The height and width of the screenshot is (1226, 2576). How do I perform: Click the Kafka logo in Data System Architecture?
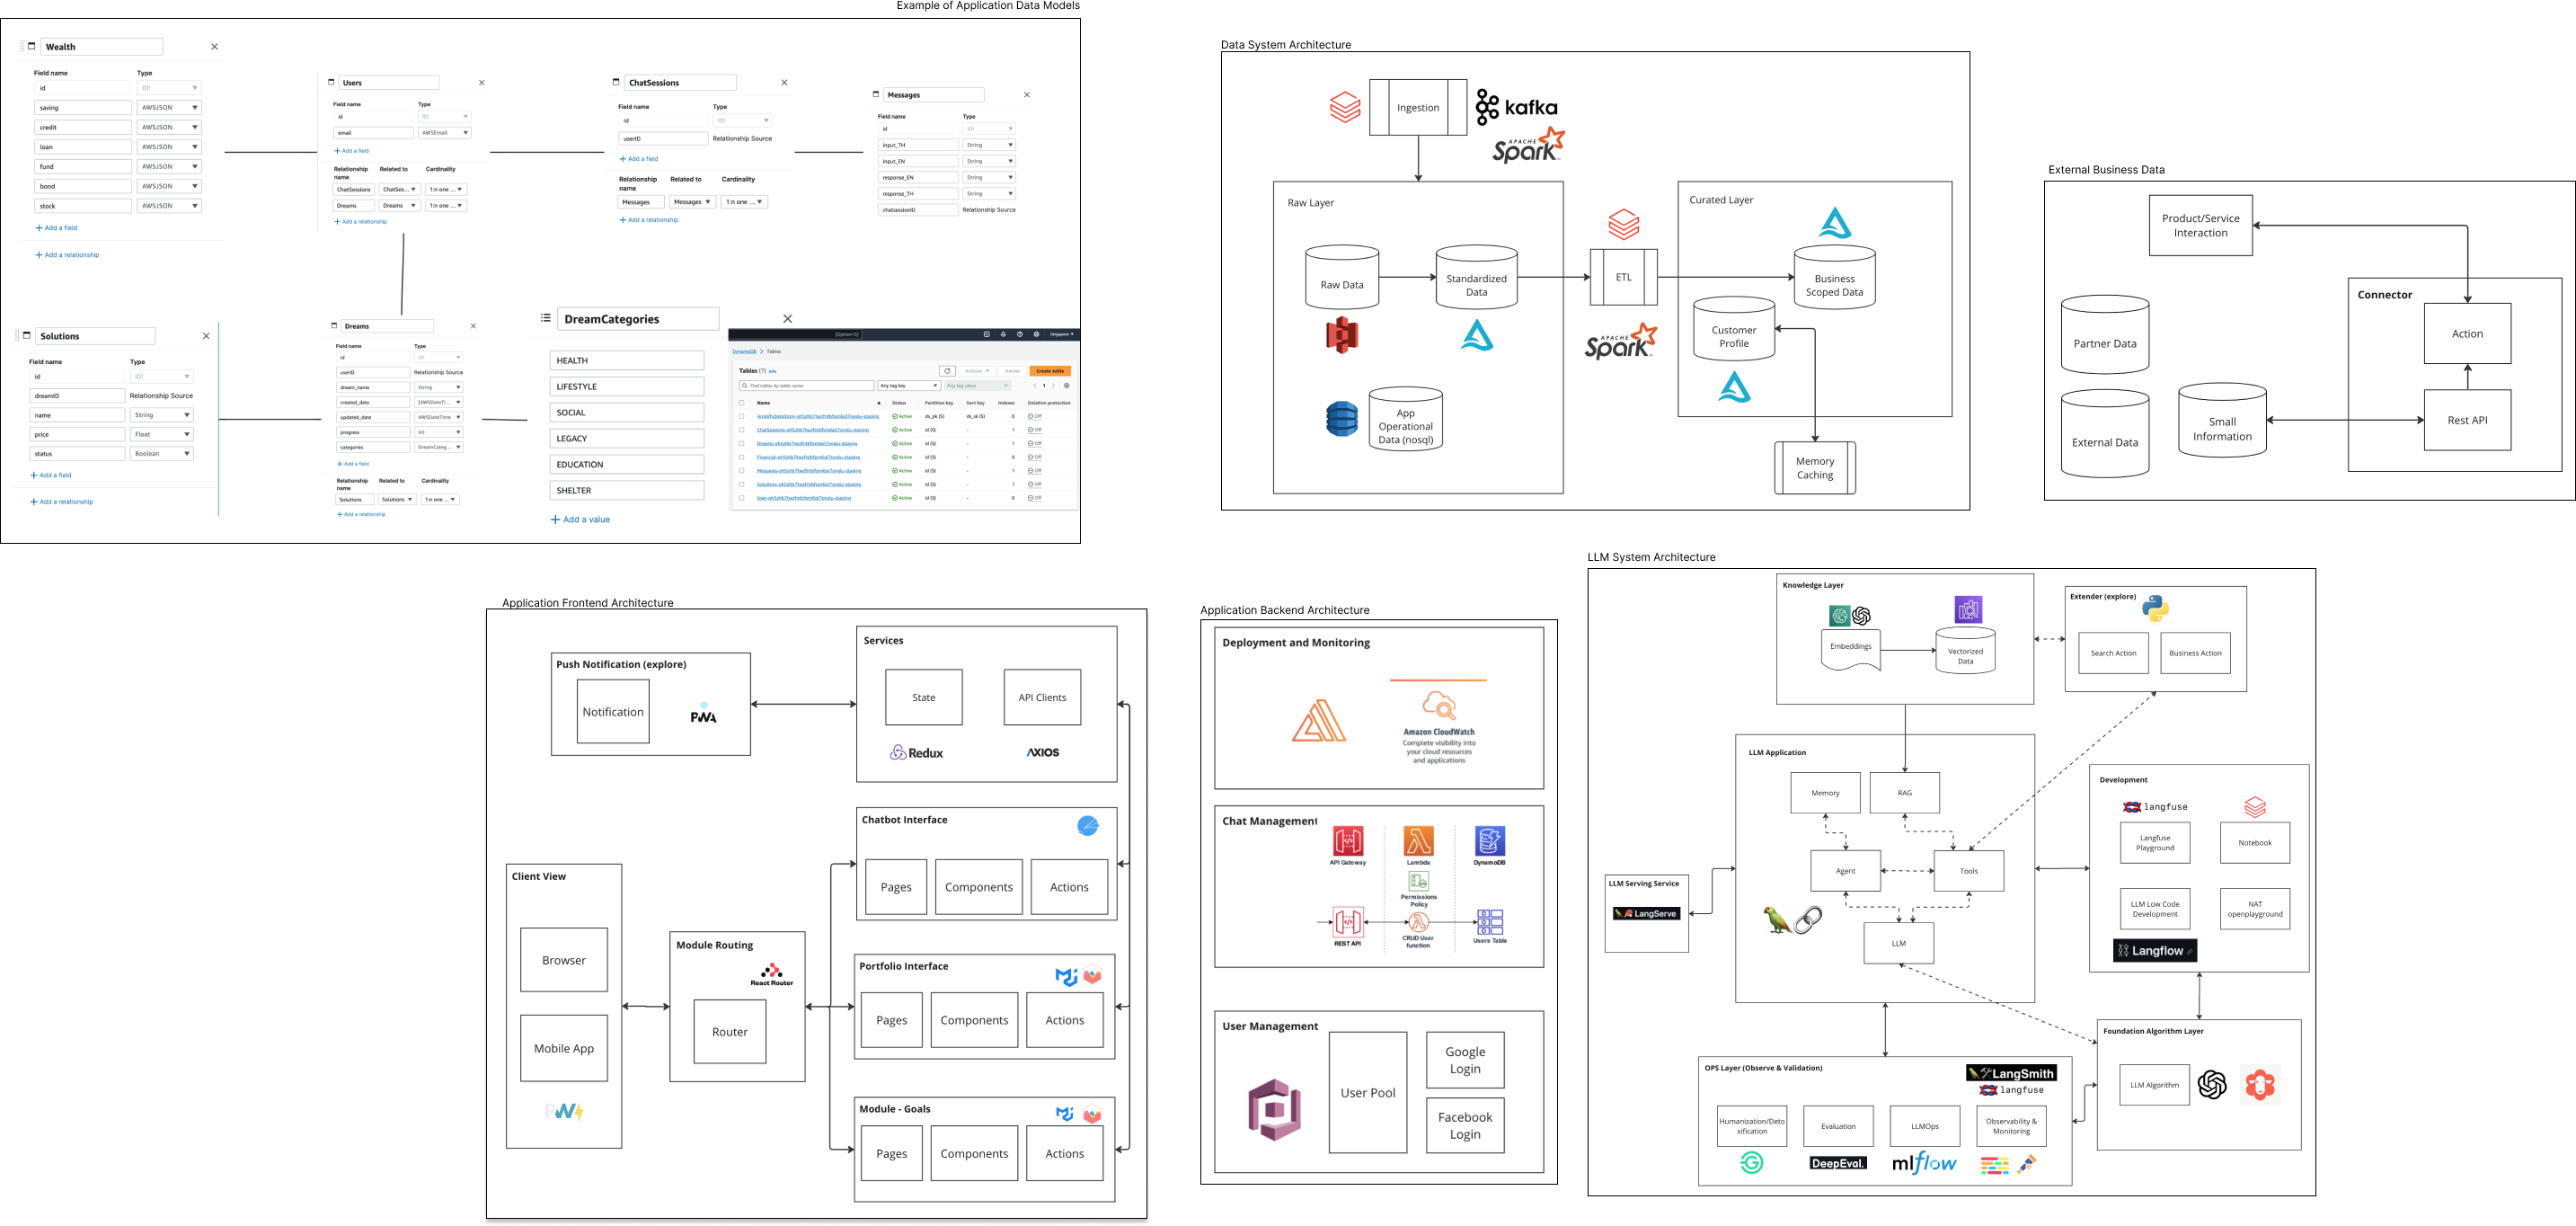point(1516,107)
